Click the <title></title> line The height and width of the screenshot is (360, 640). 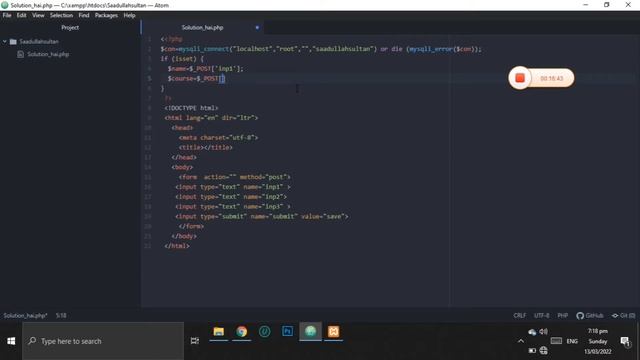tap(205, 147)
